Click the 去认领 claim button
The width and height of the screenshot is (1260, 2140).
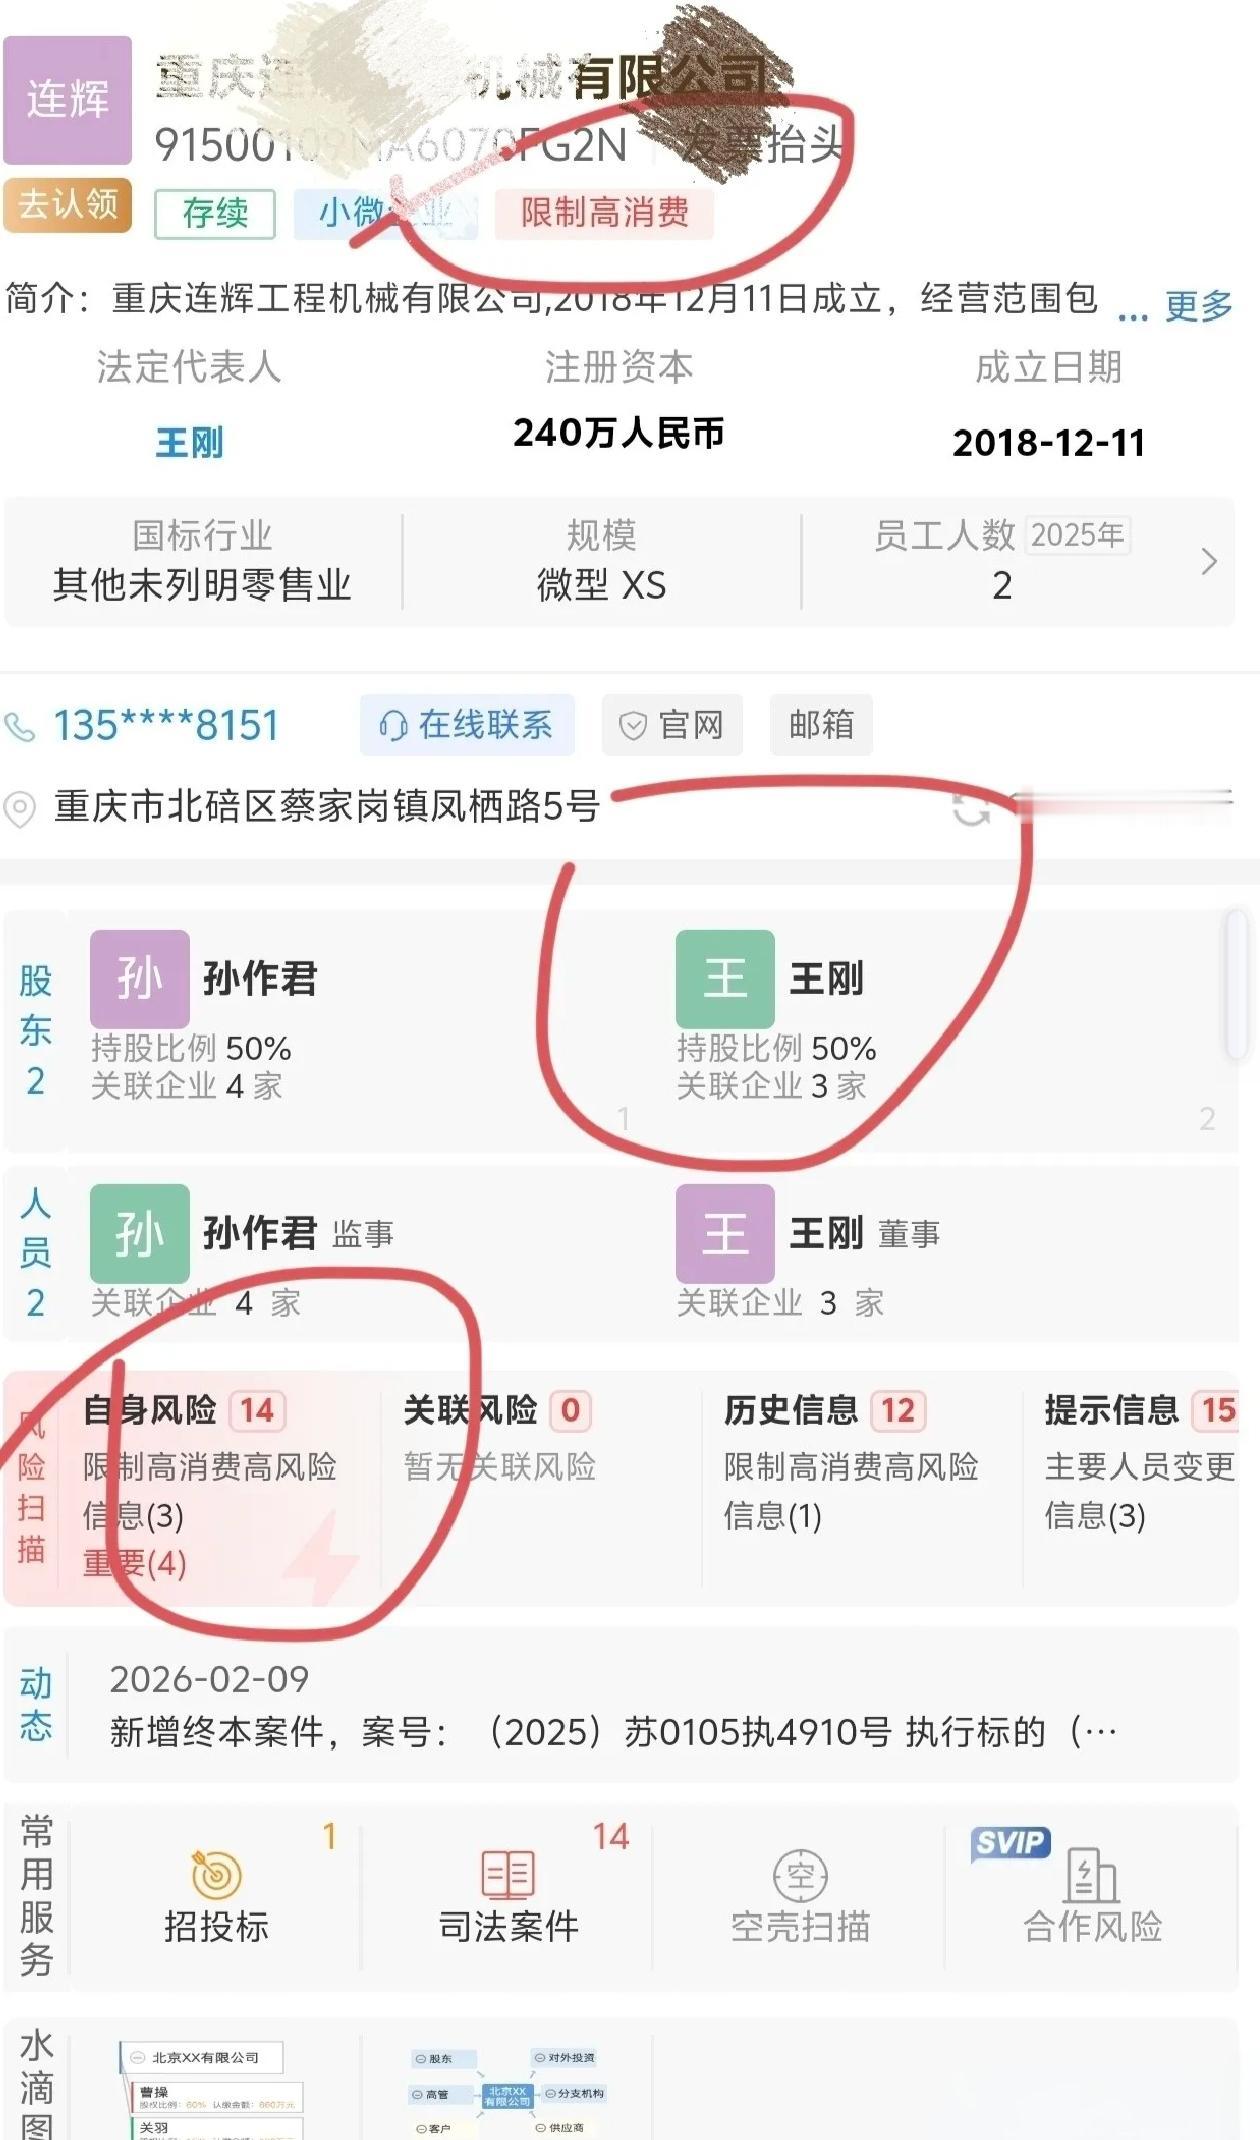tap(68, 205)
